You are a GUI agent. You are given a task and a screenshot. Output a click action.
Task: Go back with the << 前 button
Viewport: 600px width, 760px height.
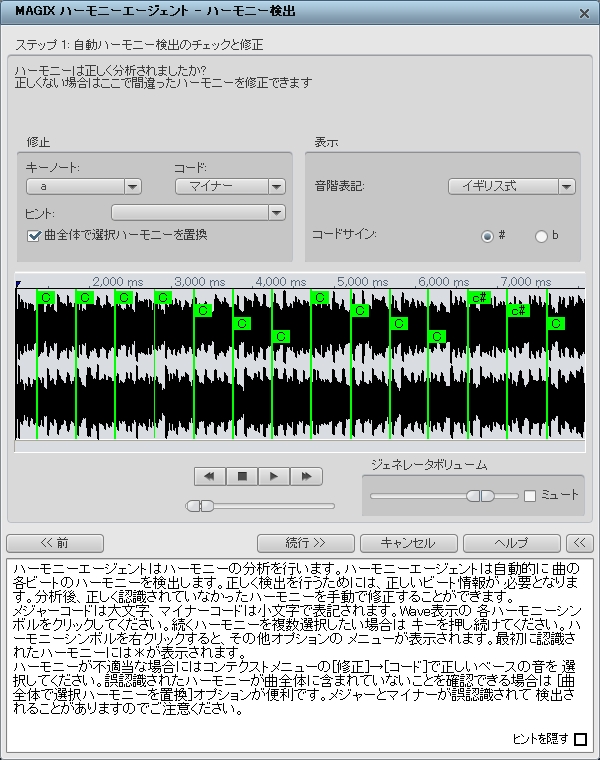coord(55,543)
